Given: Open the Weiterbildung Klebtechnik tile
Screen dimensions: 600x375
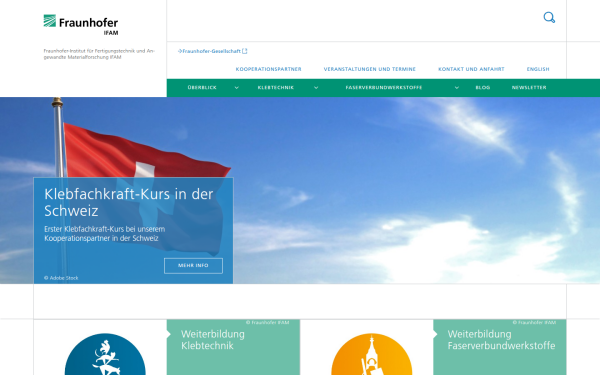Looking at the screenshot, I should 233,347.
